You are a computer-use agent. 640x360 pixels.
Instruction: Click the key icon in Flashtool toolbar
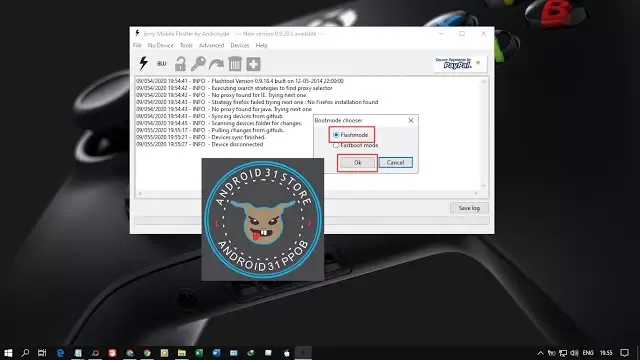198,64
